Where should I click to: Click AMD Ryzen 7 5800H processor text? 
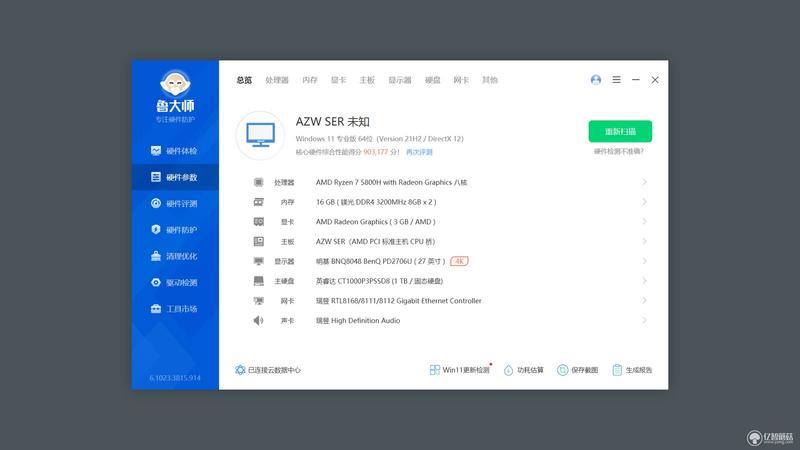click(391, 182)
